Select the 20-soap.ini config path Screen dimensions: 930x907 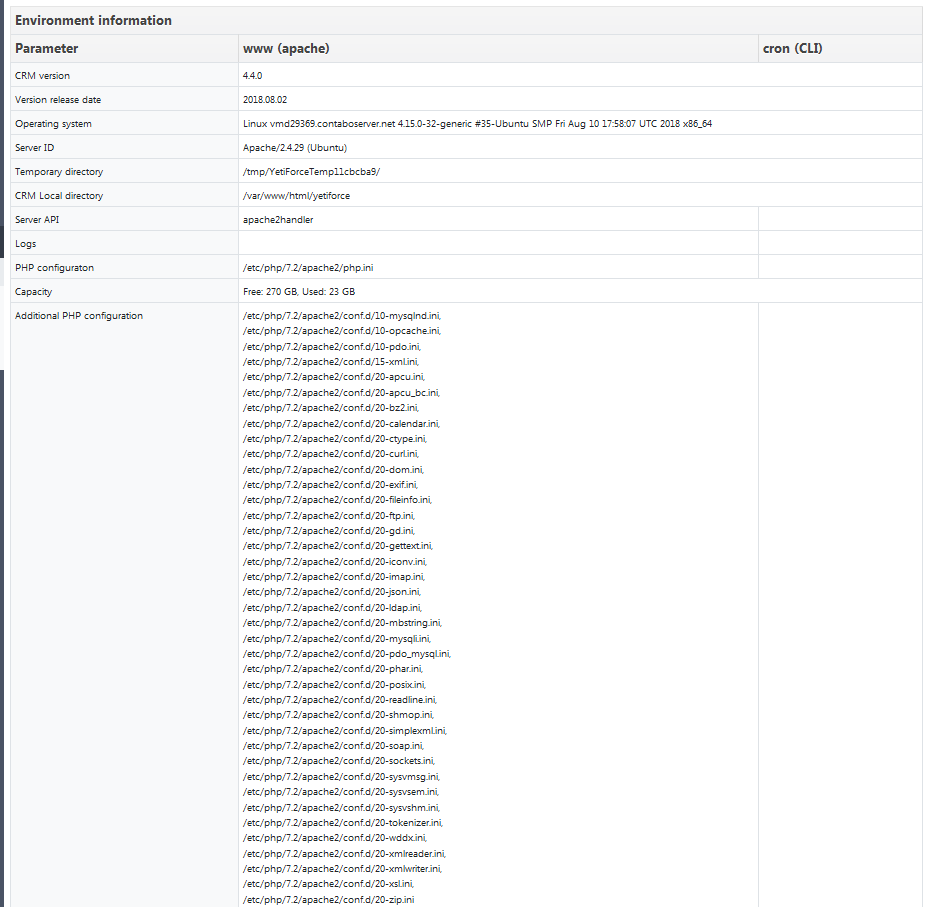click(333, 746)
